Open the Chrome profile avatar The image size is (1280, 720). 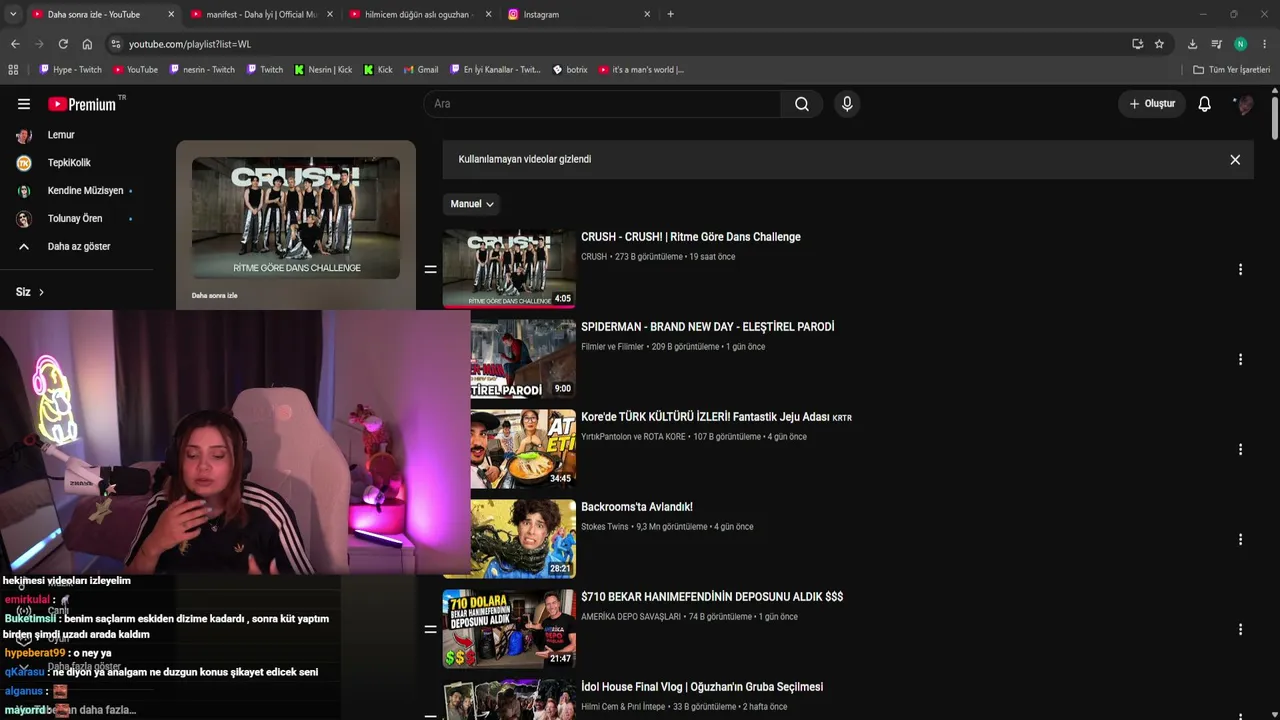[1240, 44]
